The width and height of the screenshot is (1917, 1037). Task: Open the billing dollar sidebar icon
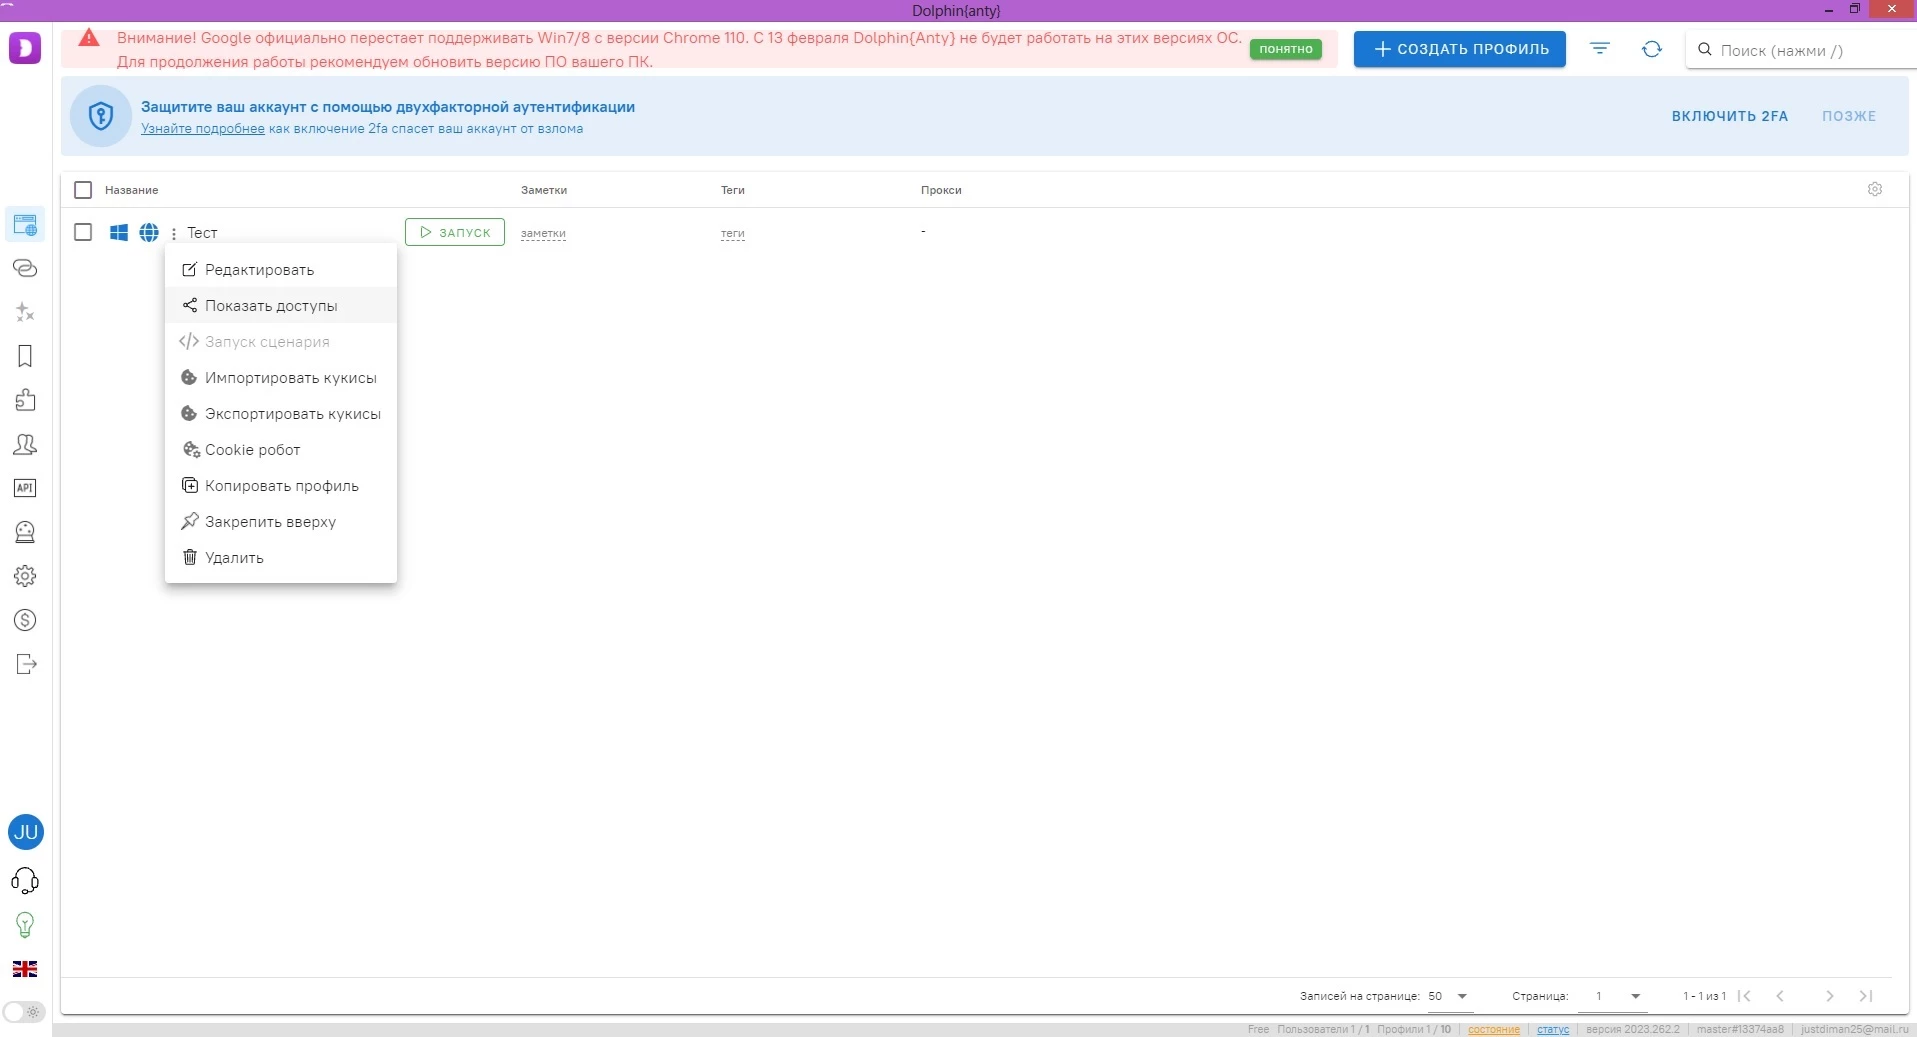coord(25,620)
